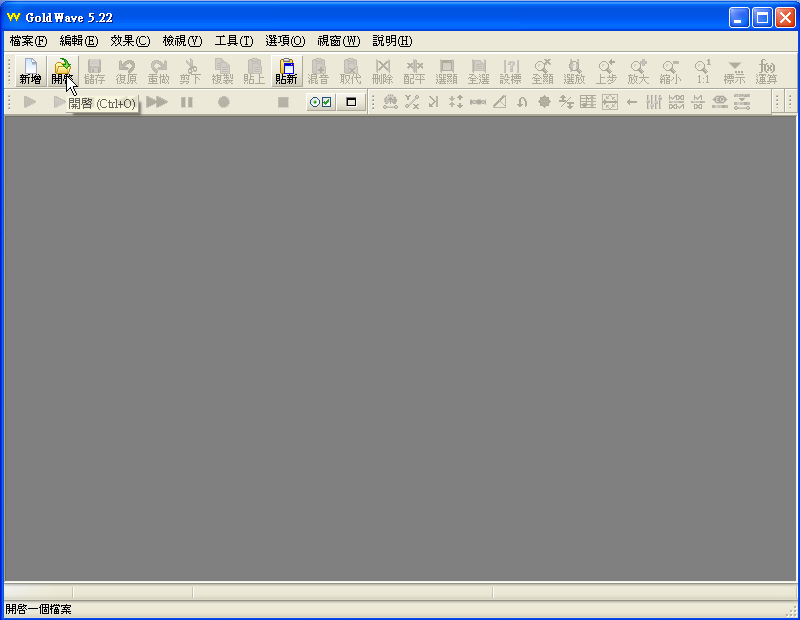Click the 儲存 (Save) toolbar icon

(94, 71)
